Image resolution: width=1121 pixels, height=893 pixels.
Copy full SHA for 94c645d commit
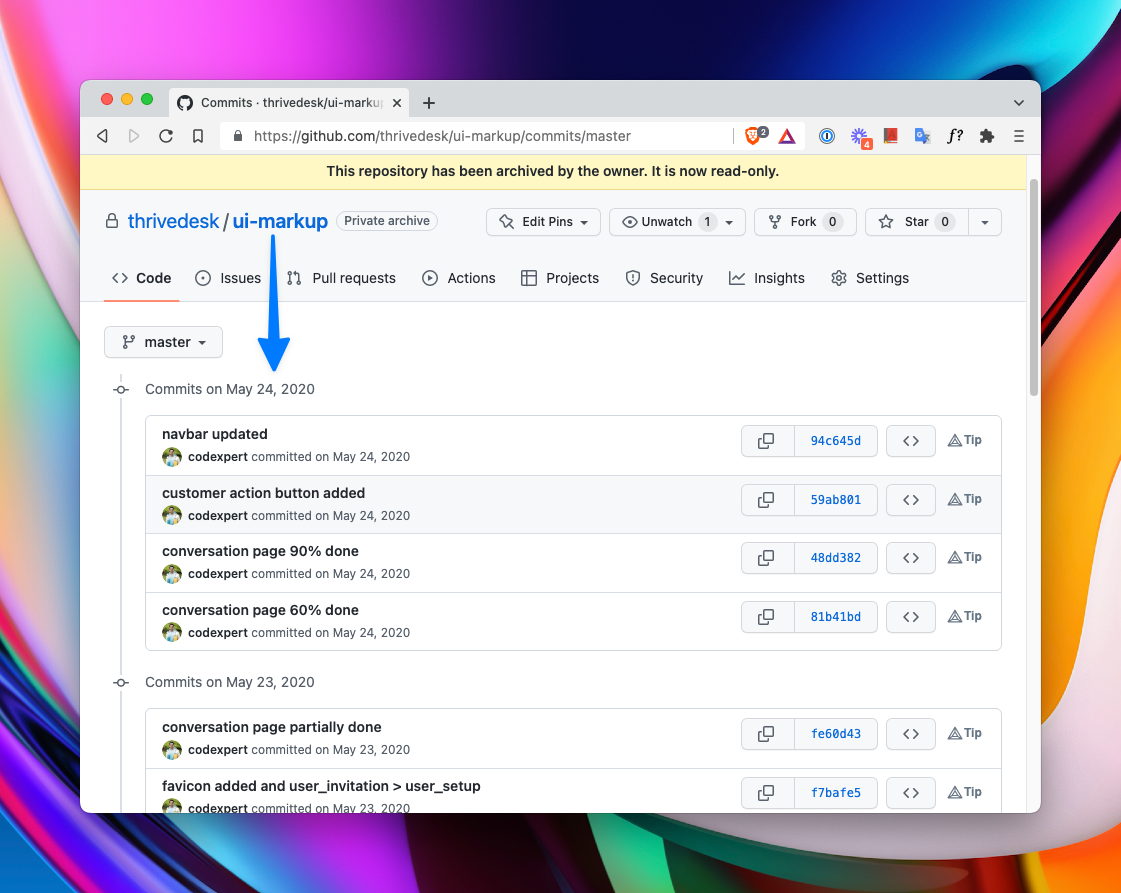click(x=767, y=440)
